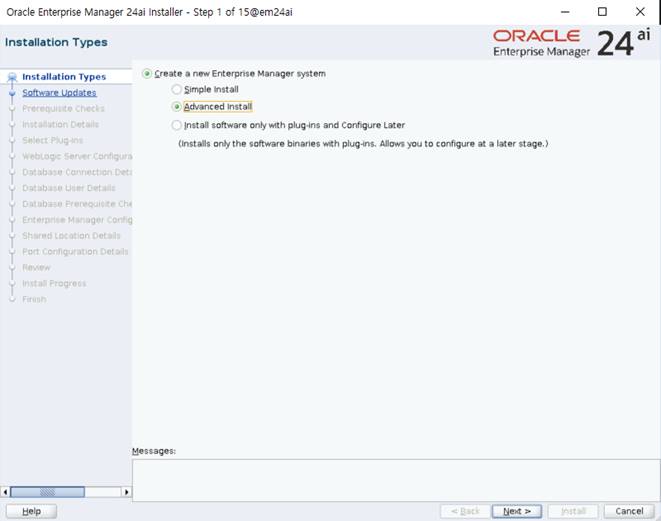
Task: Click the Installation Types step marker icon
Action: click(x=12, y=77)
